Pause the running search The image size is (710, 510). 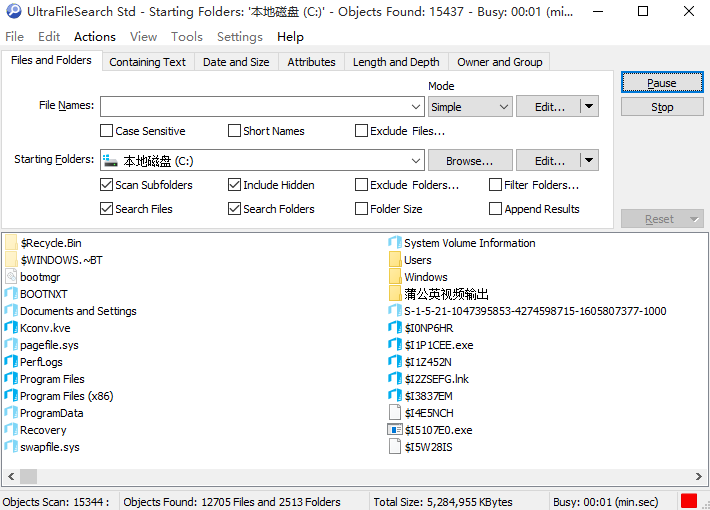point(662,83)
